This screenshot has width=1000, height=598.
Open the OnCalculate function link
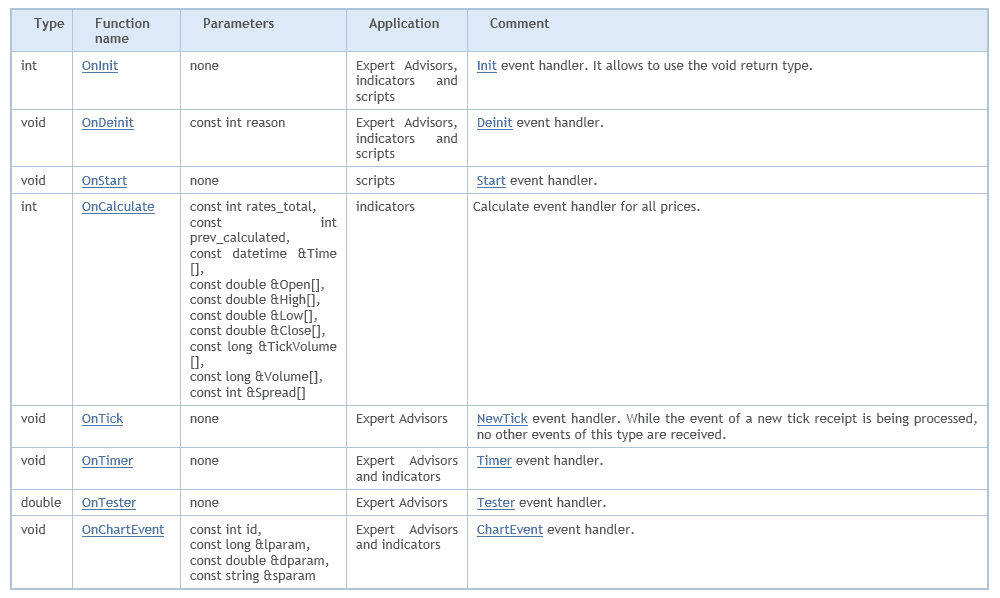(x=117, y=207)
